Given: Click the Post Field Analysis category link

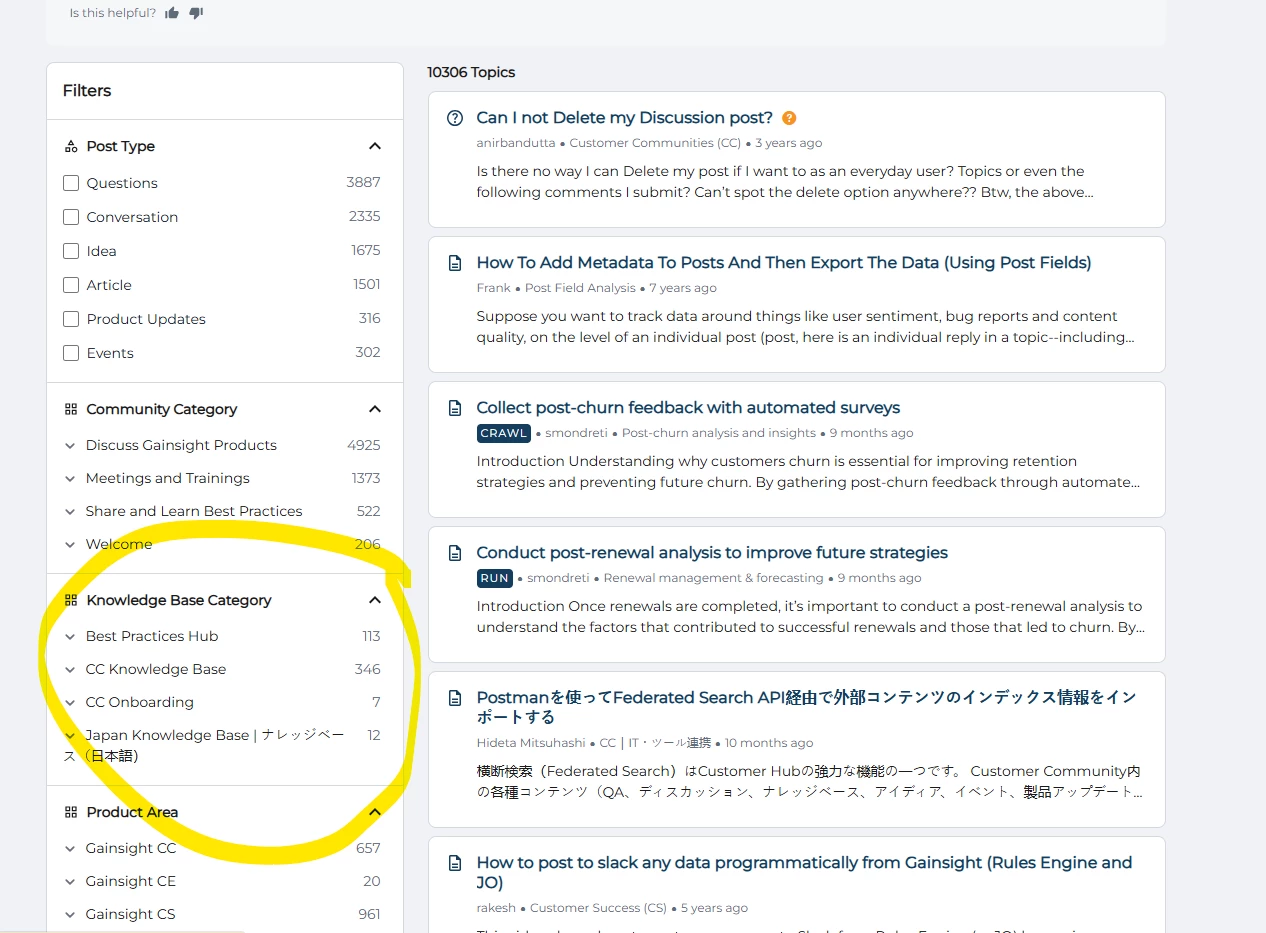Looking at the screenshot, I should click(x=580, y=288).
